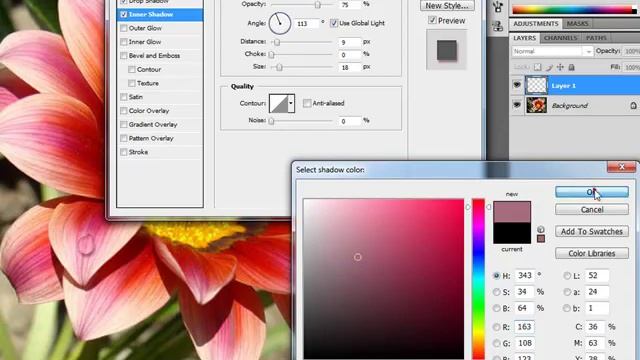Open the Contour picker dropdown arrow

point(291,103)
